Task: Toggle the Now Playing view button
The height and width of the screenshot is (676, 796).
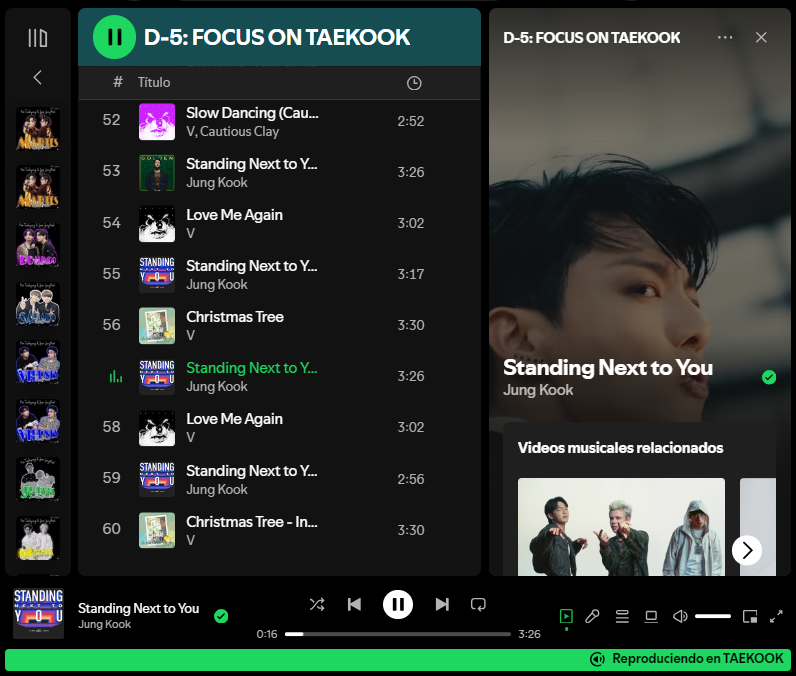Action: pyautogui.click(x=566, y=617)
